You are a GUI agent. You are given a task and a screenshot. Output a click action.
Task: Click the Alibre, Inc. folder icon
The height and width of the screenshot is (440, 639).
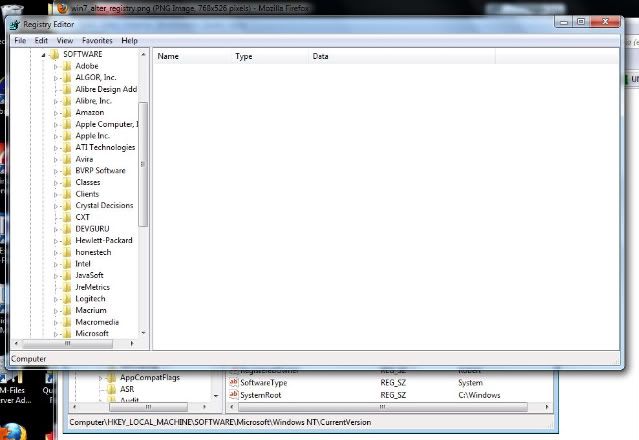67,101
